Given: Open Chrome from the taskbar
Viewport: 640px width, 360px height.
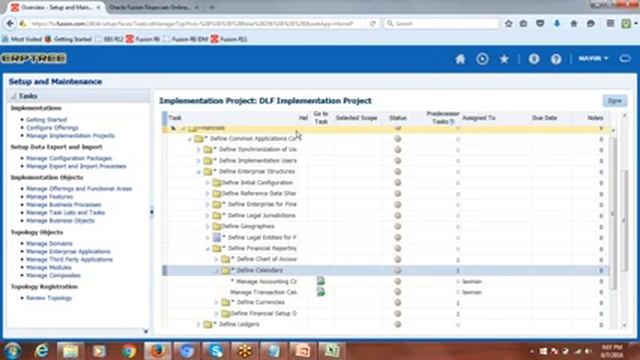Looking at the screenshot, I should tap(129, 351).
